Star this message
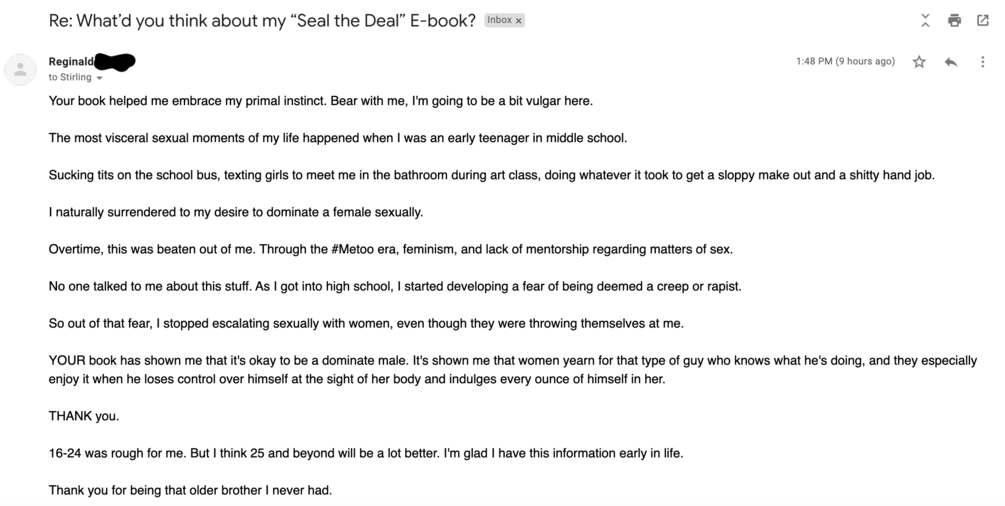Screen dimensions: 1005x506 point(919,62)
